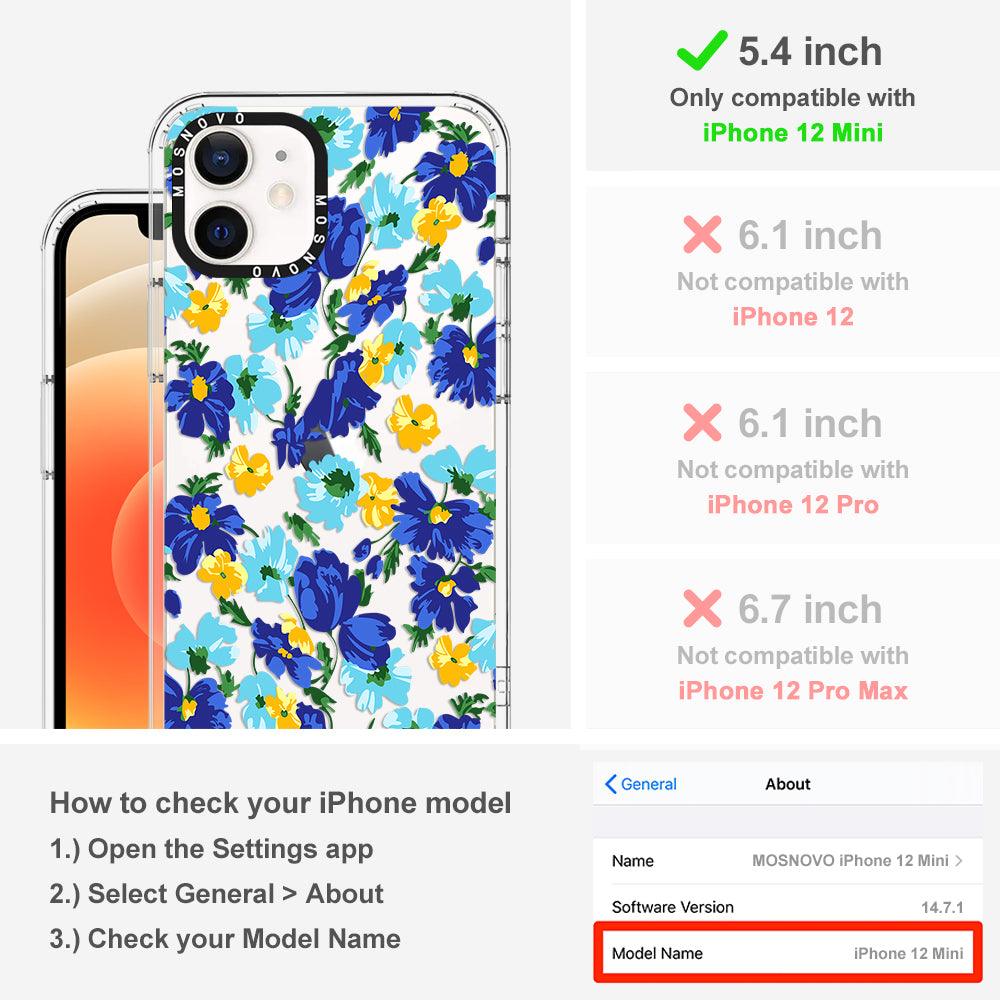Click the highlighted Model Name row

click(x=788, y=953)
